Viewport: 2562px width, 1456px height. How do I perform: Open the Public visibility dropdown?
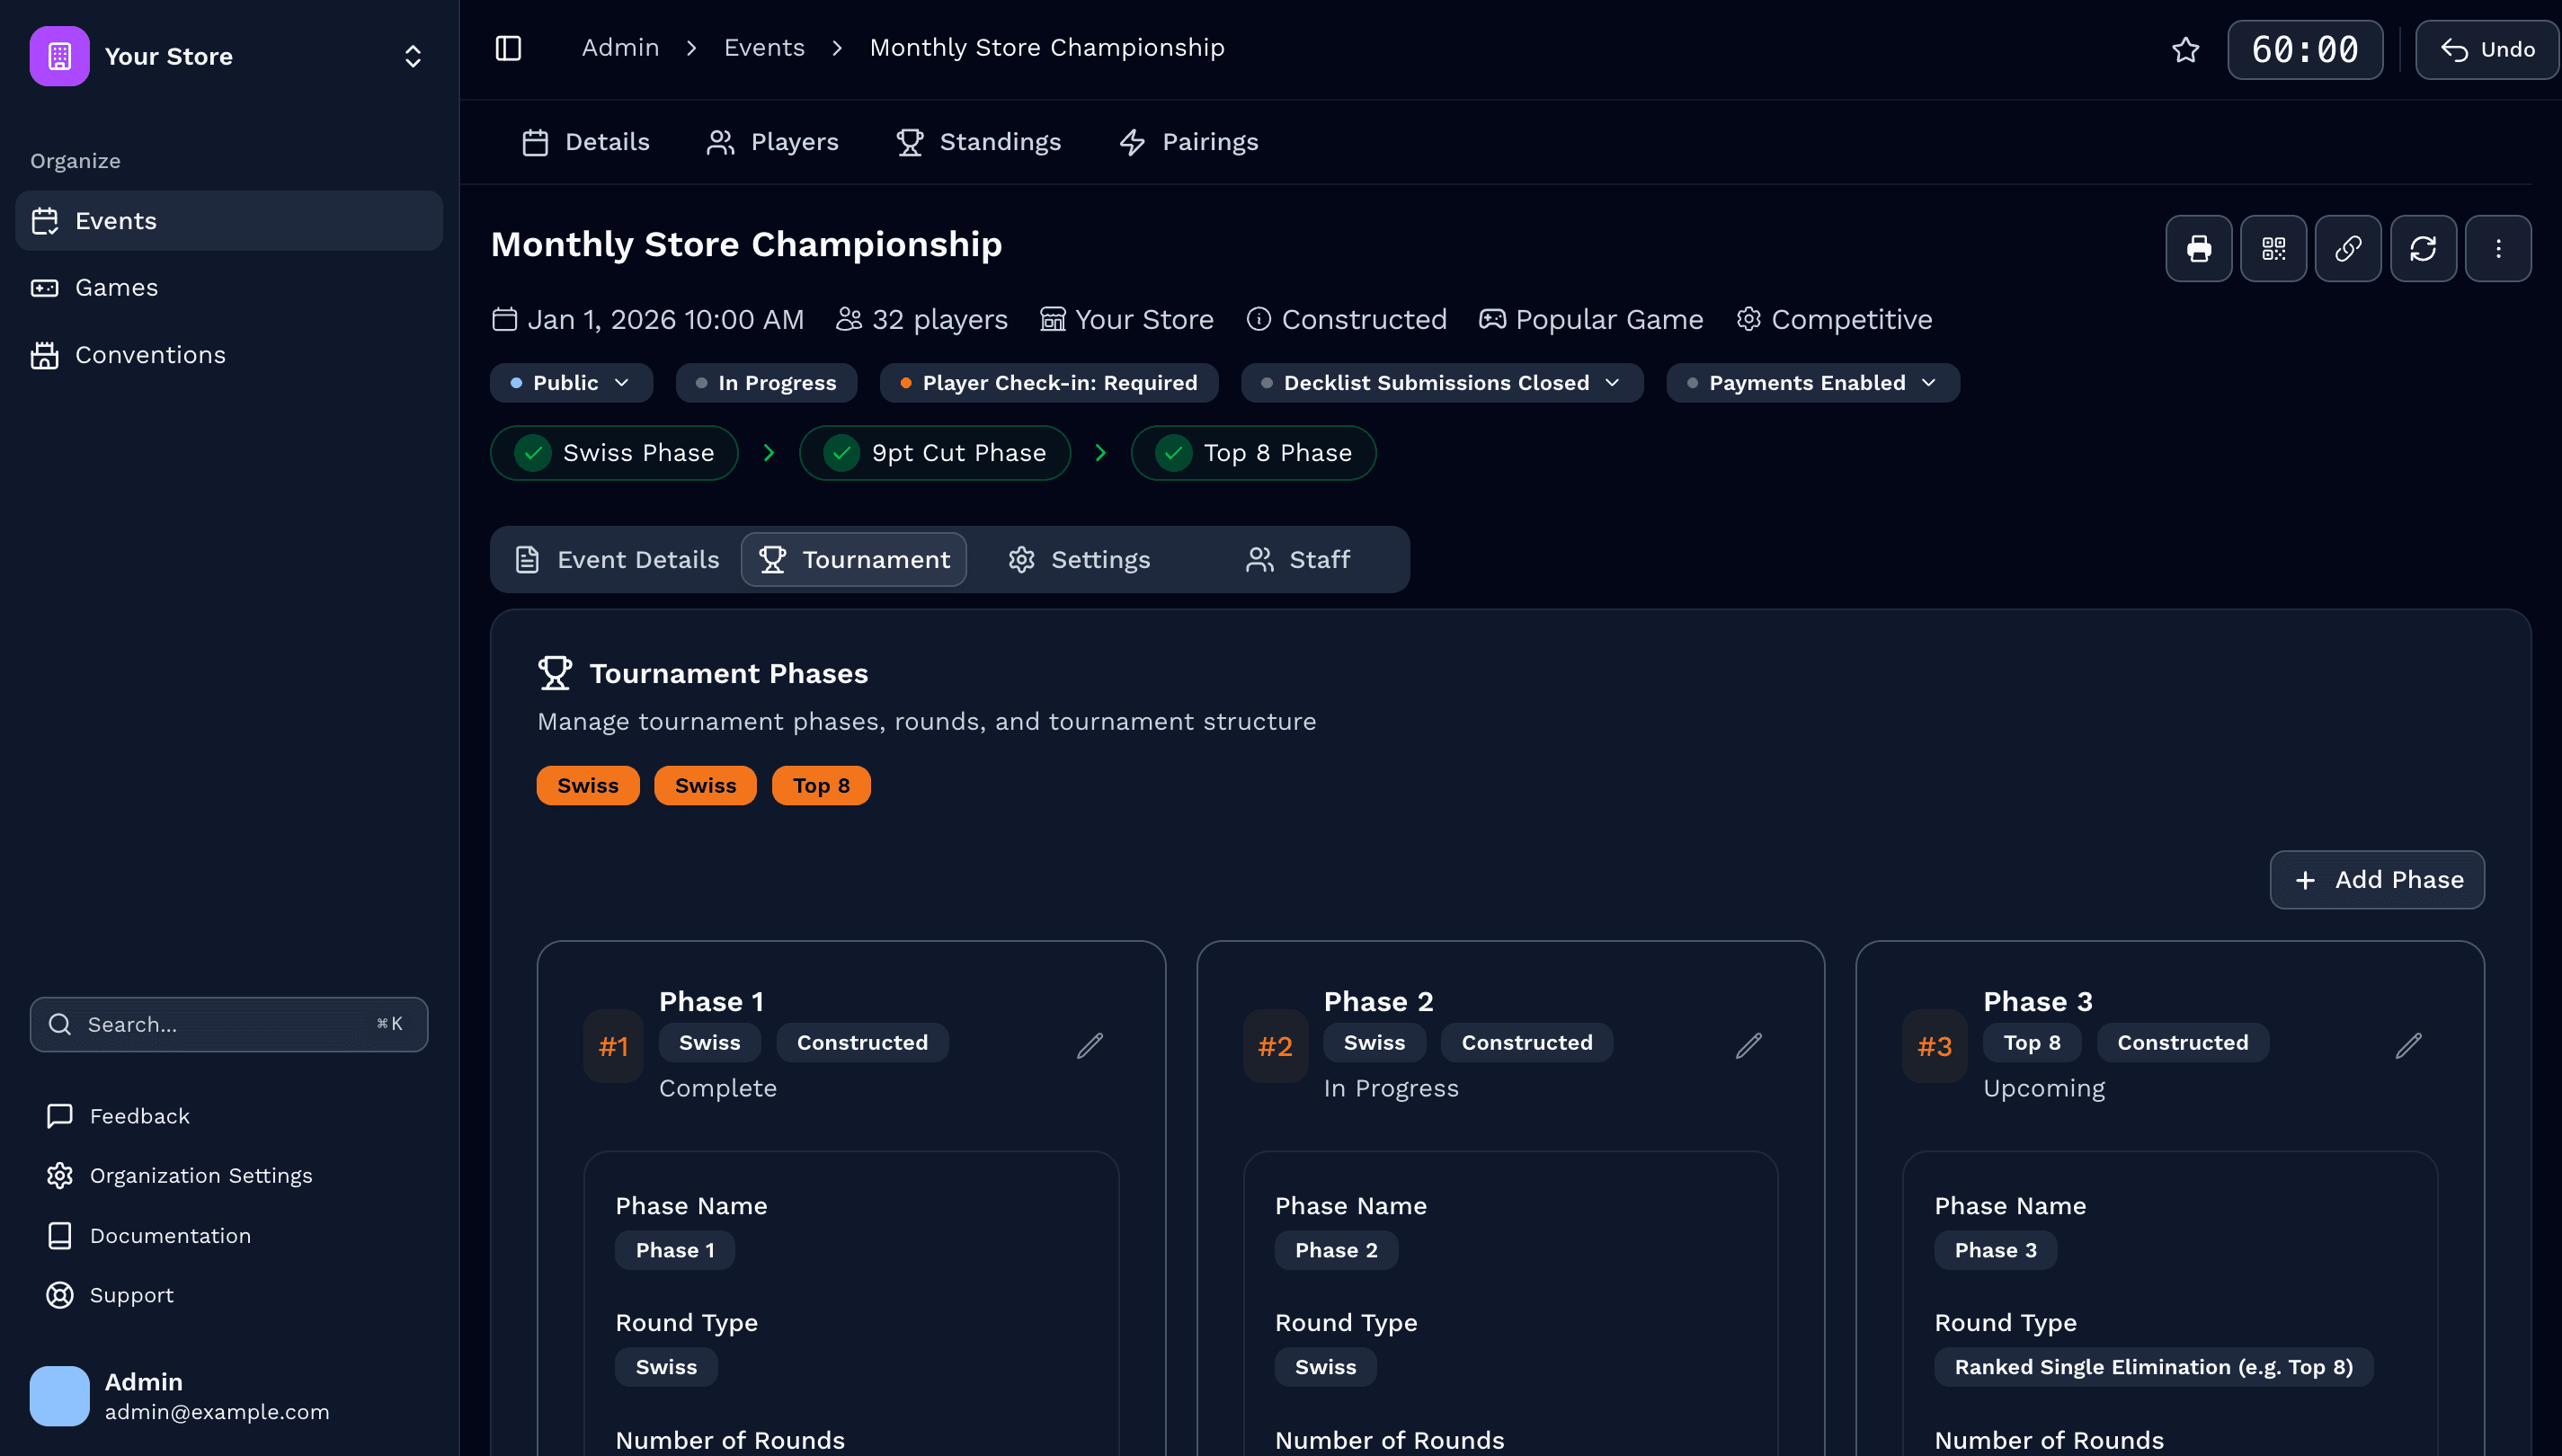coord(571,382)
